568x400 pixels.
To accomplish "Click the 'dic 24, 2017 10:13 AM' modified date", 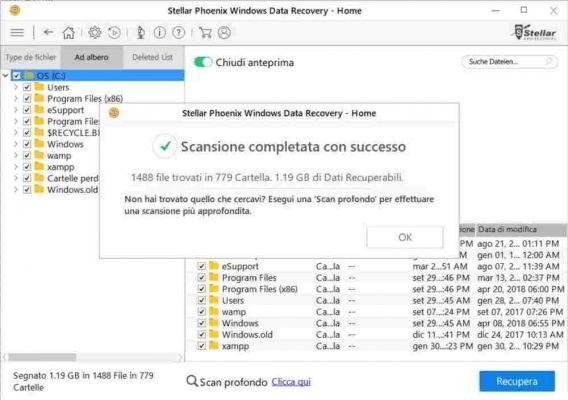I will [x=520, y=334].
